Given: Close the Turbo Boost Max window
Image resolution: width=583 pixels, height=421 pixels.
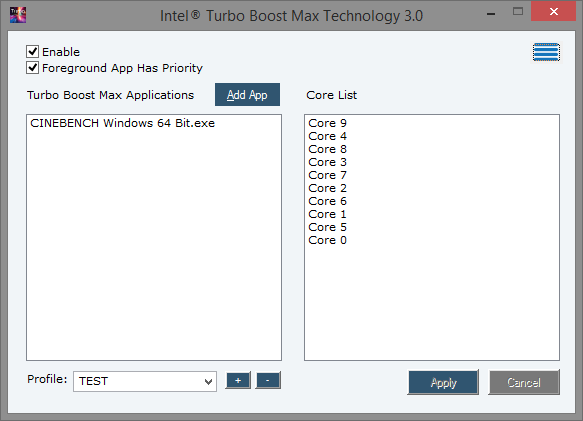Looking at the screenshot, I should (554, 12).
